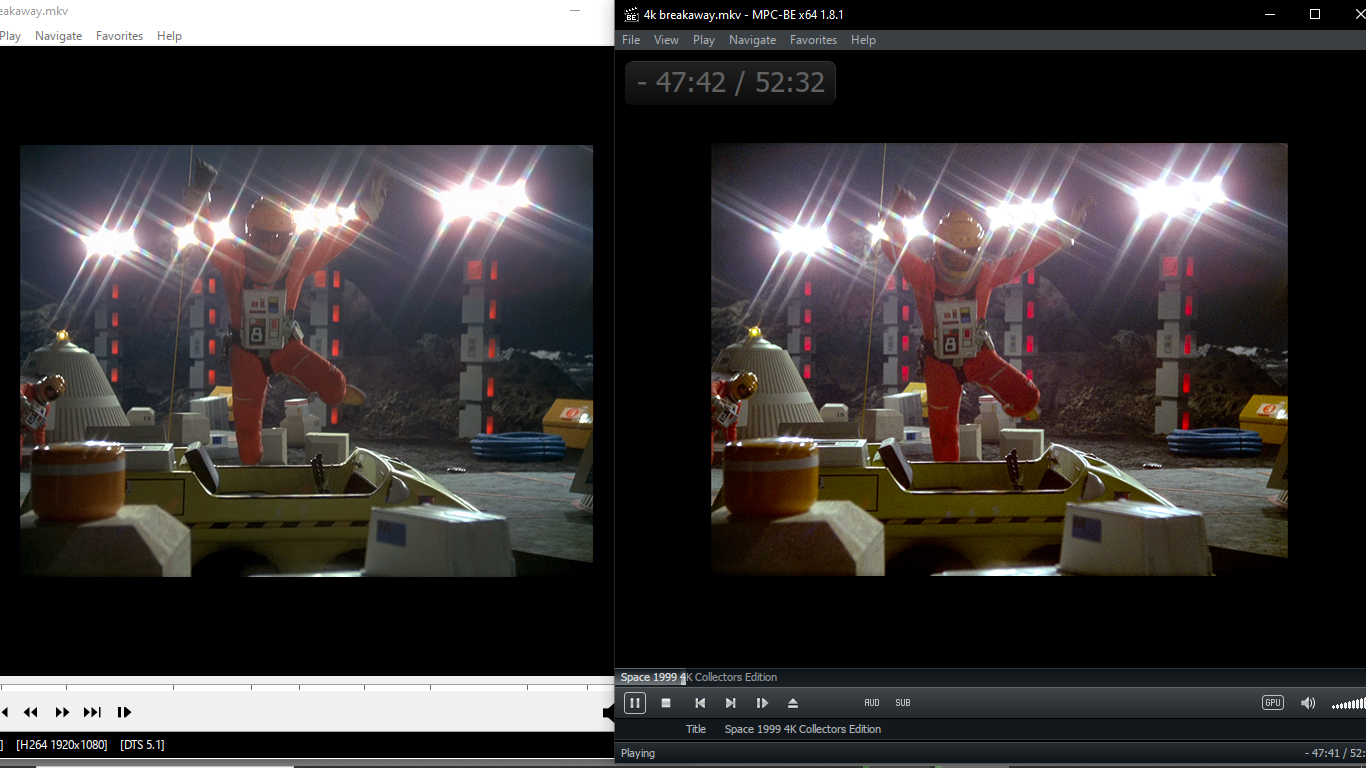
Task: Adjust the MPC-BE volume slider
Action: pos(1349,703)
